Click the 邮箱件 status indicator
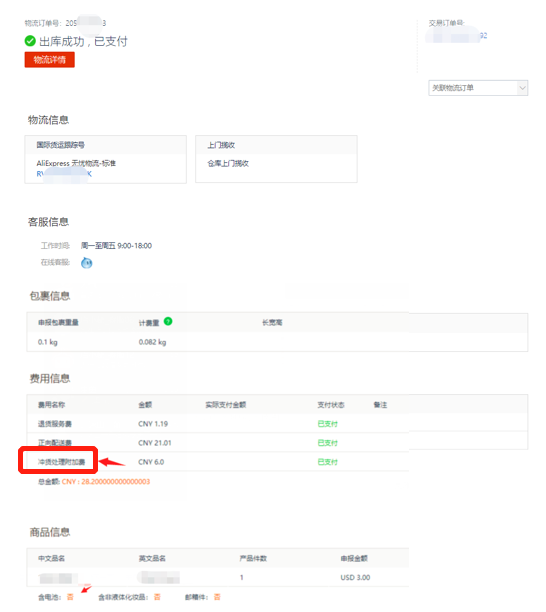546x612 pixels. [x=217, y=597]
